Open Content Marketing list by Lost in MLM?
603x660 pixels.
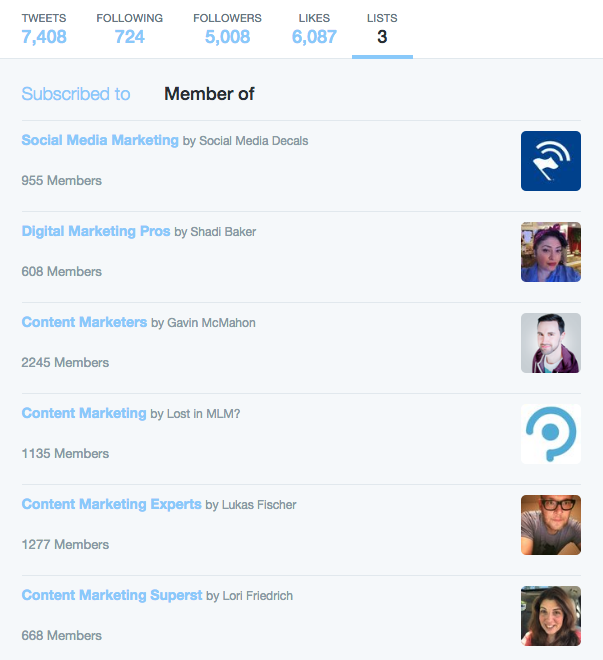(x=84, y=413)
